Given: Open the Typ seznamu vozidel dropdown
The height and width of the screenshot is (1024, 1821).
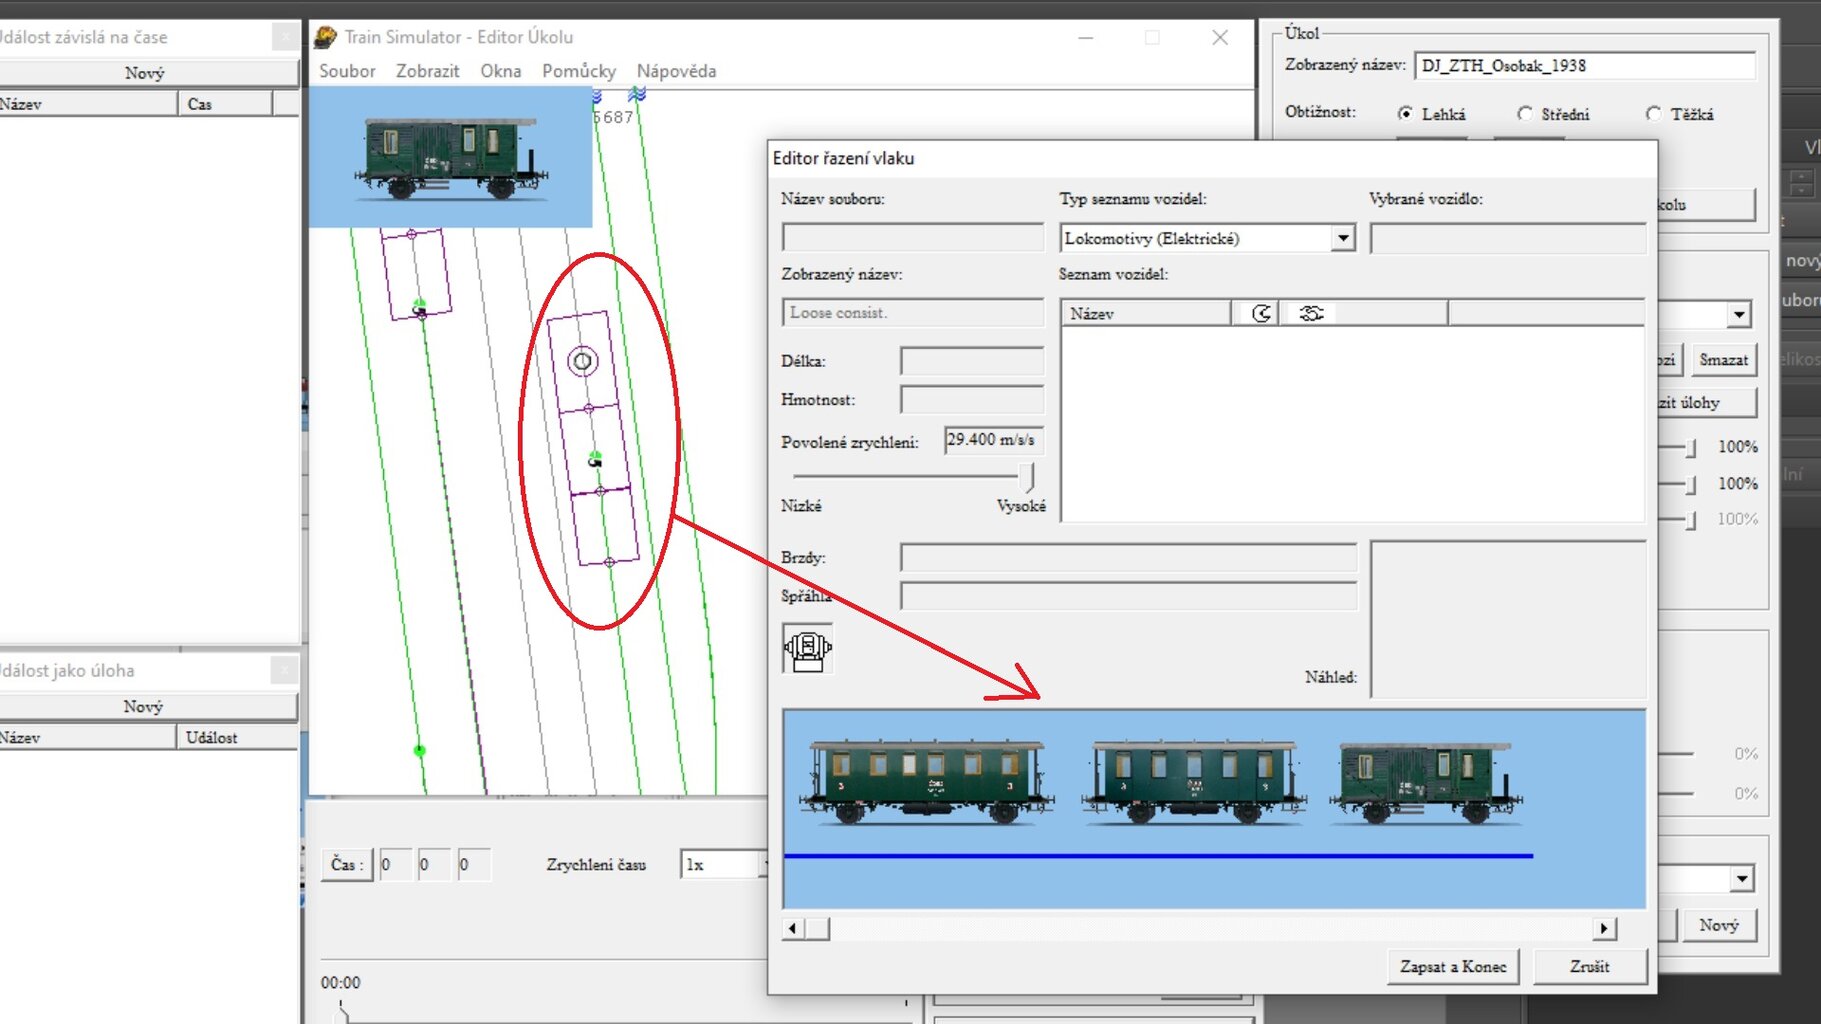Looking at the screenshot, I should [1343, 238].
